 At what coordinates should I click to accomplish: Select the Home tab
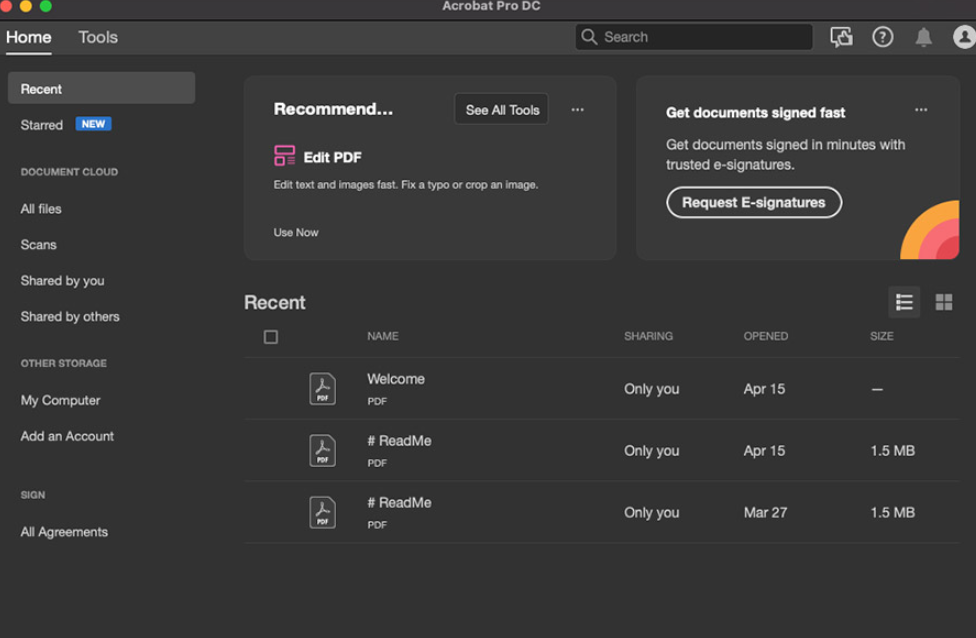[29, 37]
